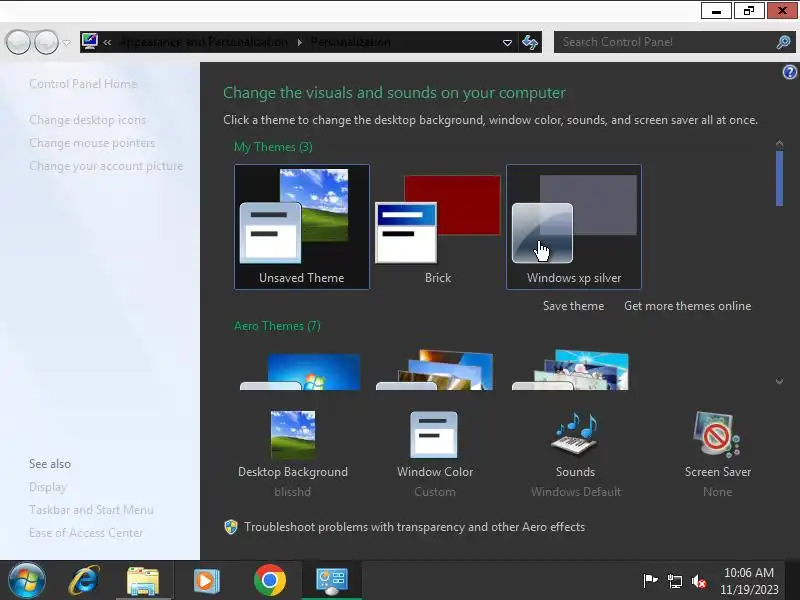
Task: Click the Save theme link
Action: 573,306
